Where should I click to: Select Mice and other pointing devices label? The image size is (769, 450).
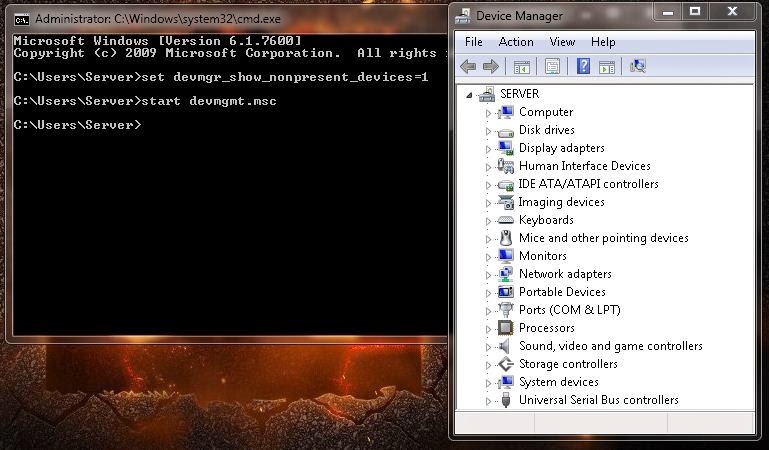pyautogui.click(x=604, y=238)
